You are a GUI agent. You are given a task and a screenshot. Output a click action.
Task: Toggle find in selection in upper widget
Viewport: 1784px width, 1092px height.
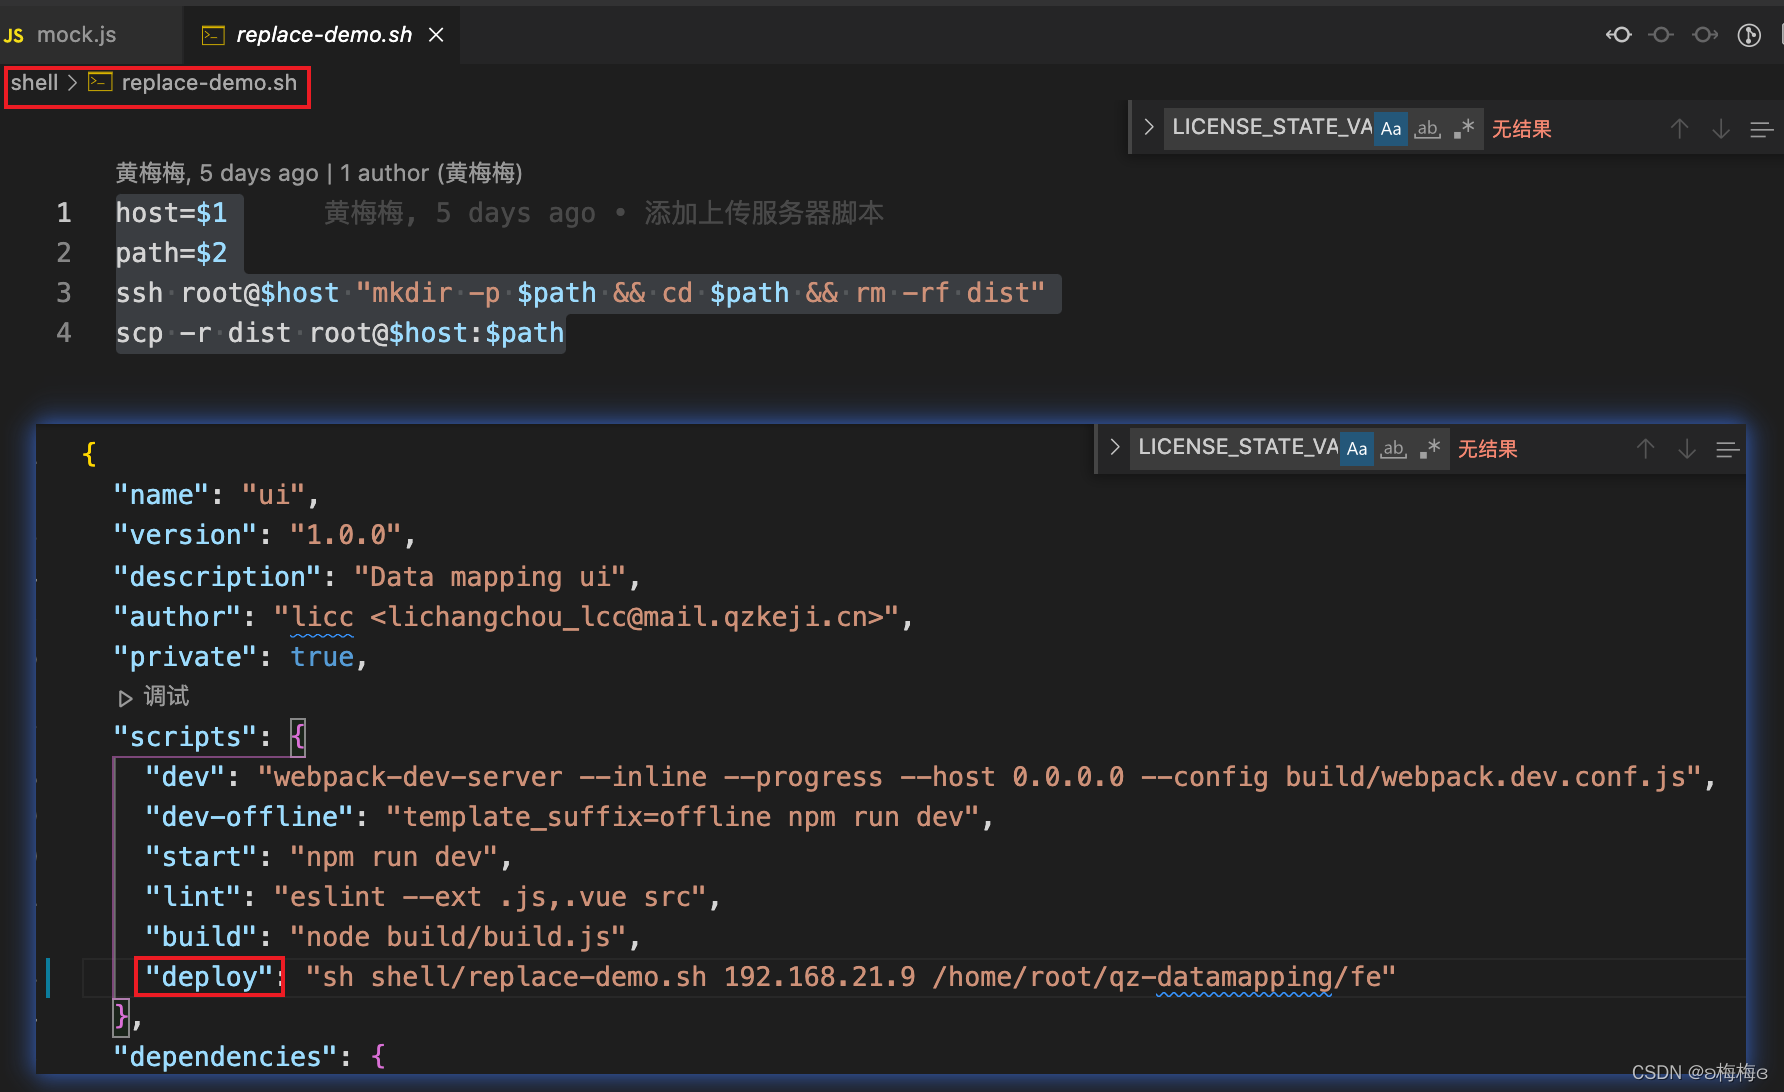point(1762,129)
